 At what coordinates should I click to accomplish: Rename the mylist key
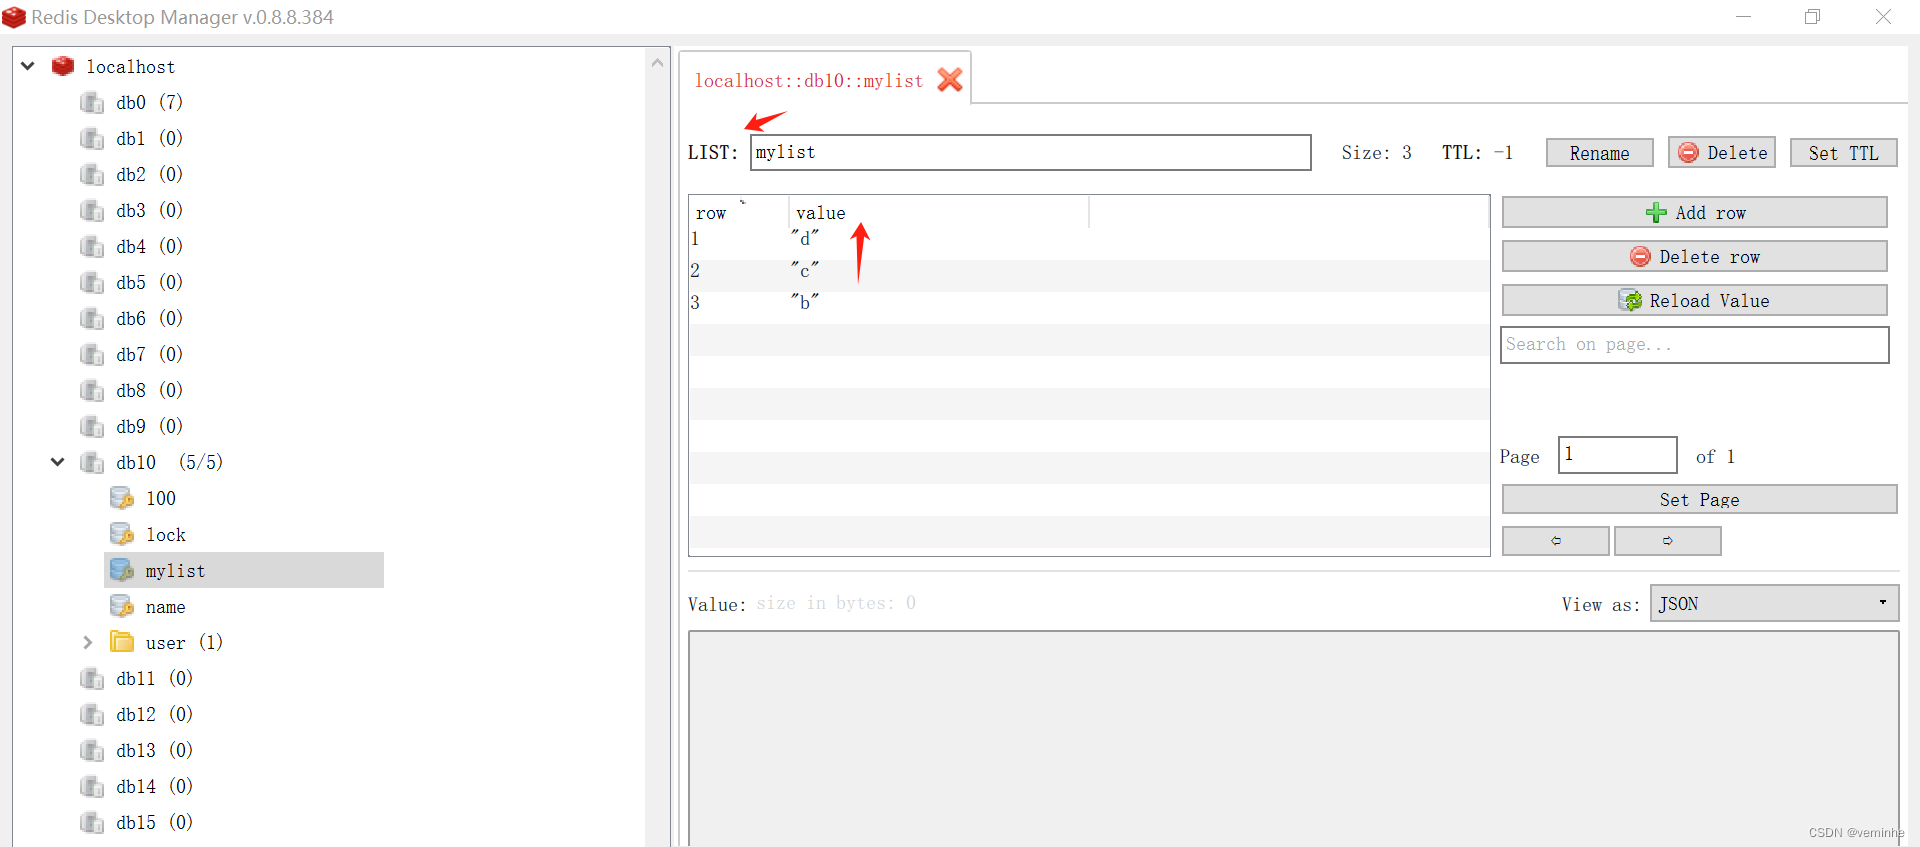(1599, 153)
